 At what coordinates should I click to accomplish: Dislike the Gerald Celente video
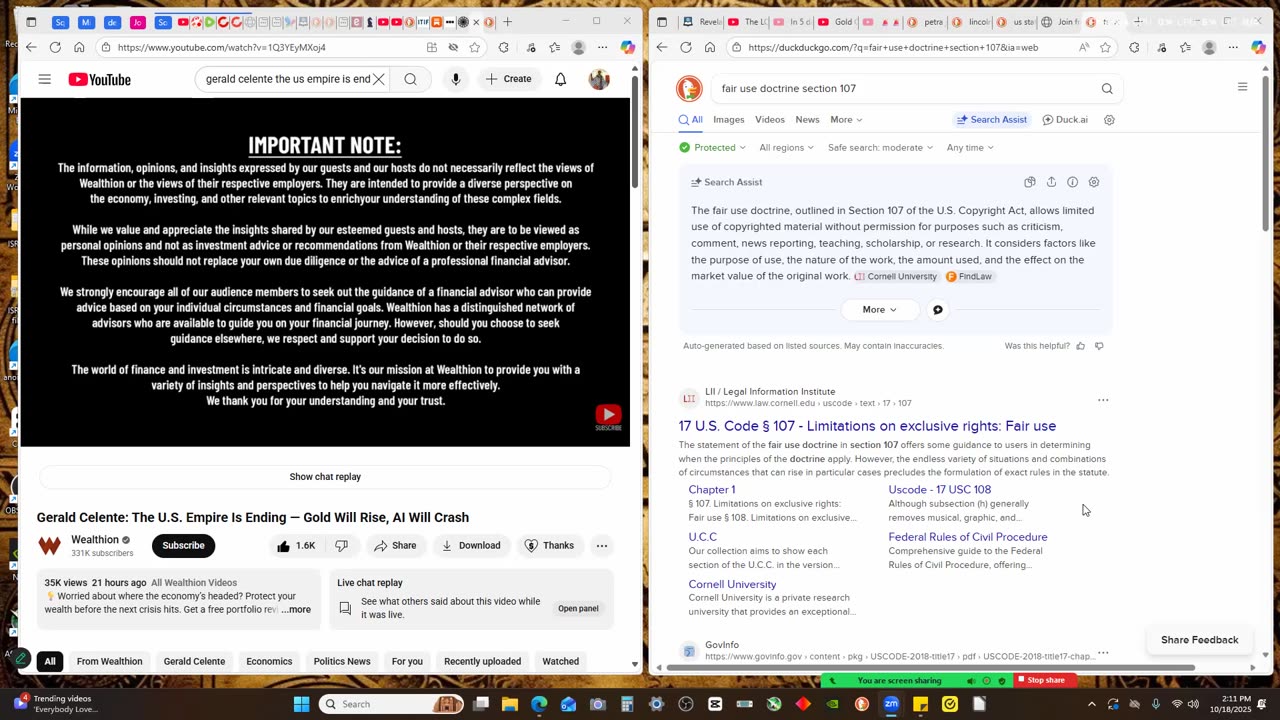point(341,545)
